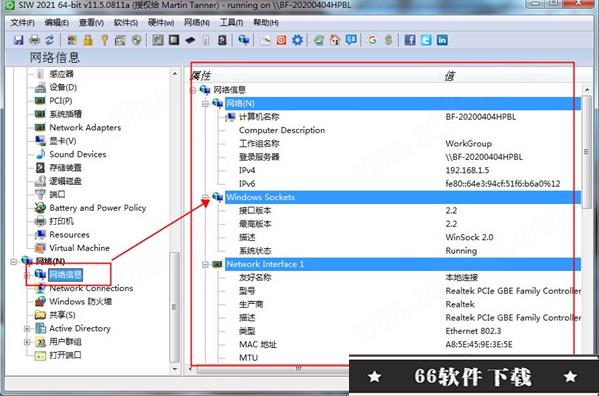Collapse the Network Interface 1 section
Viewport: 599px width, 396px height.
(206, 264)
